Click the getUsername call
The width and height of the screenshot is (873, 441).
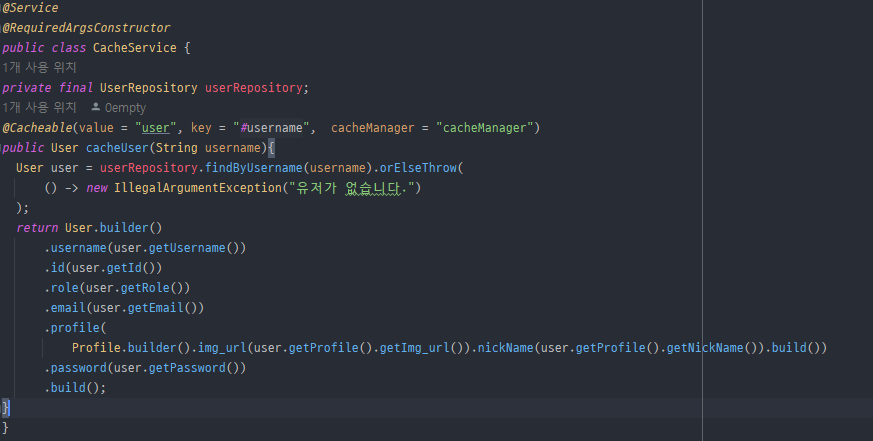coord(187,248)
